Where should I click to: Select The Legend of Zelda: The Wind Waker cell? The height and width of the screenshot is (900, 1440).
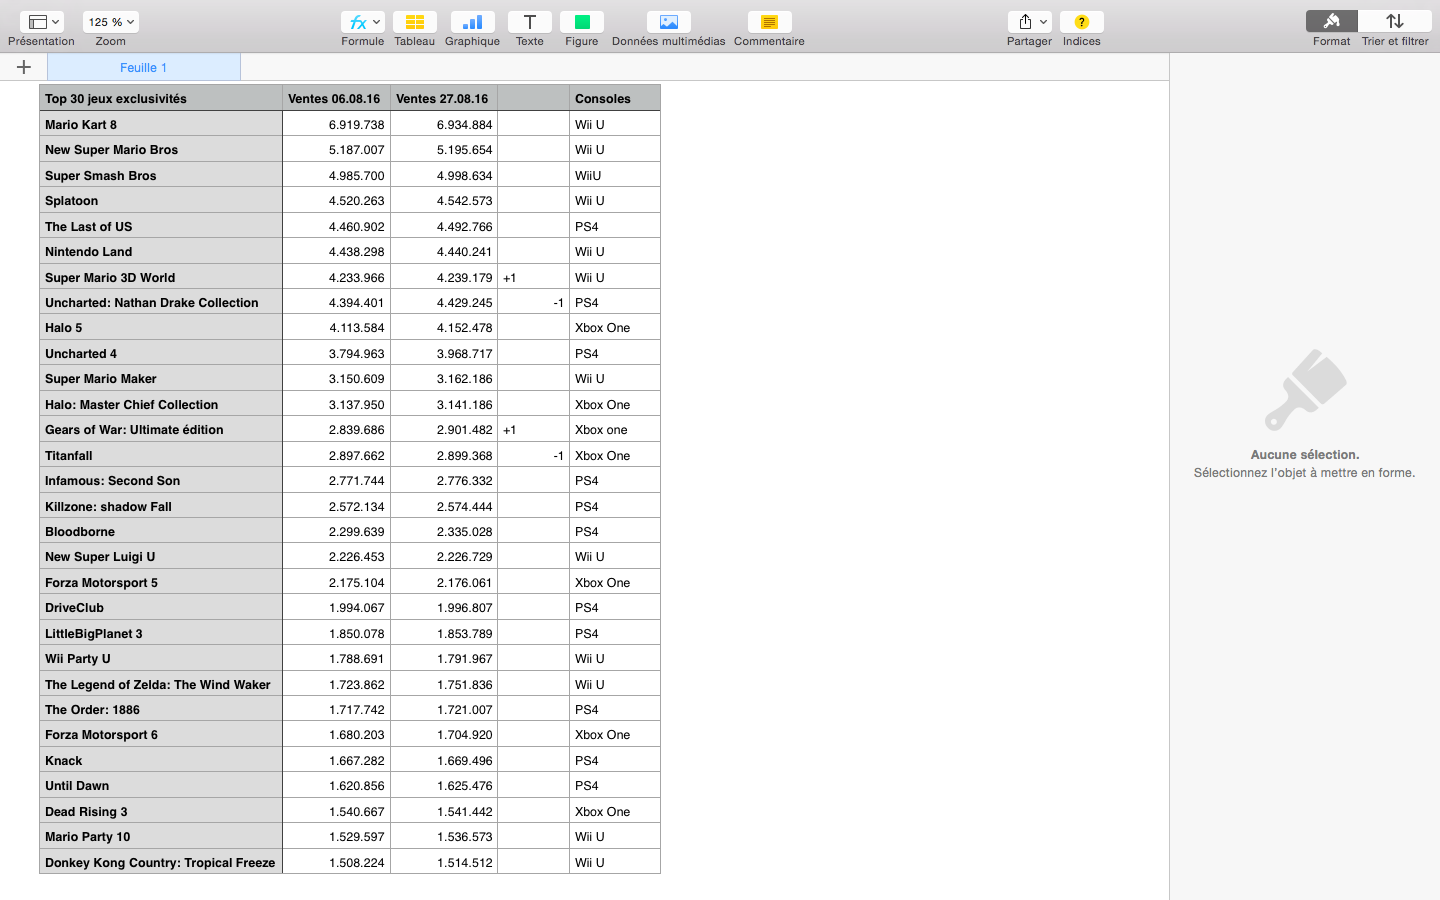click(161, 684)
